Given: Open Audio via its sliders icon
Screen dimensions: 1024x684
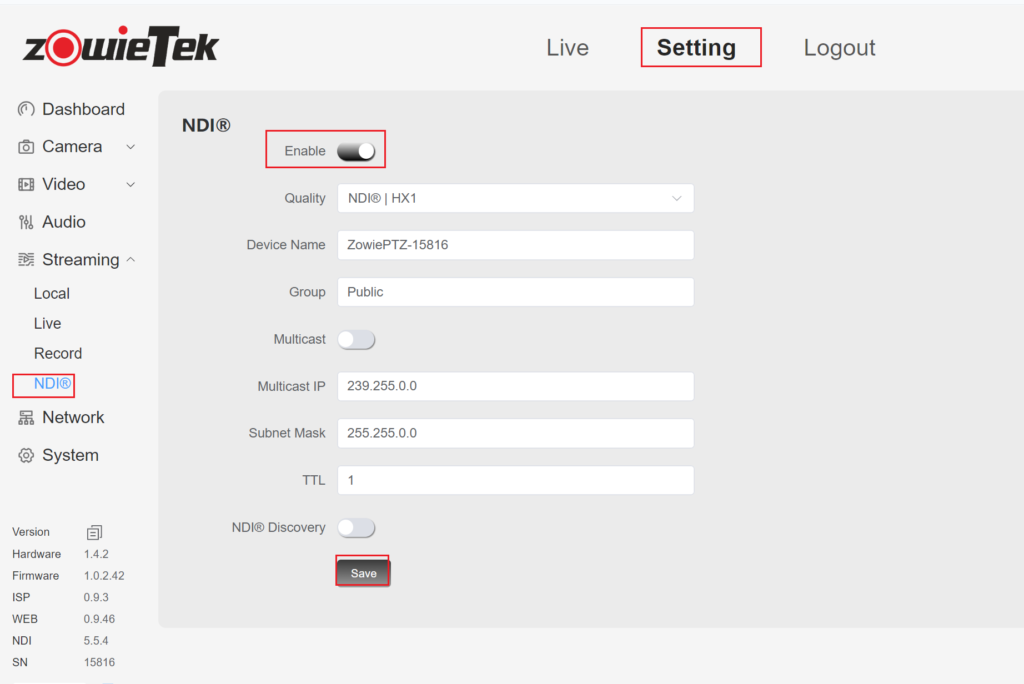Looking at the screenshot, I should (x=26, y=222).
